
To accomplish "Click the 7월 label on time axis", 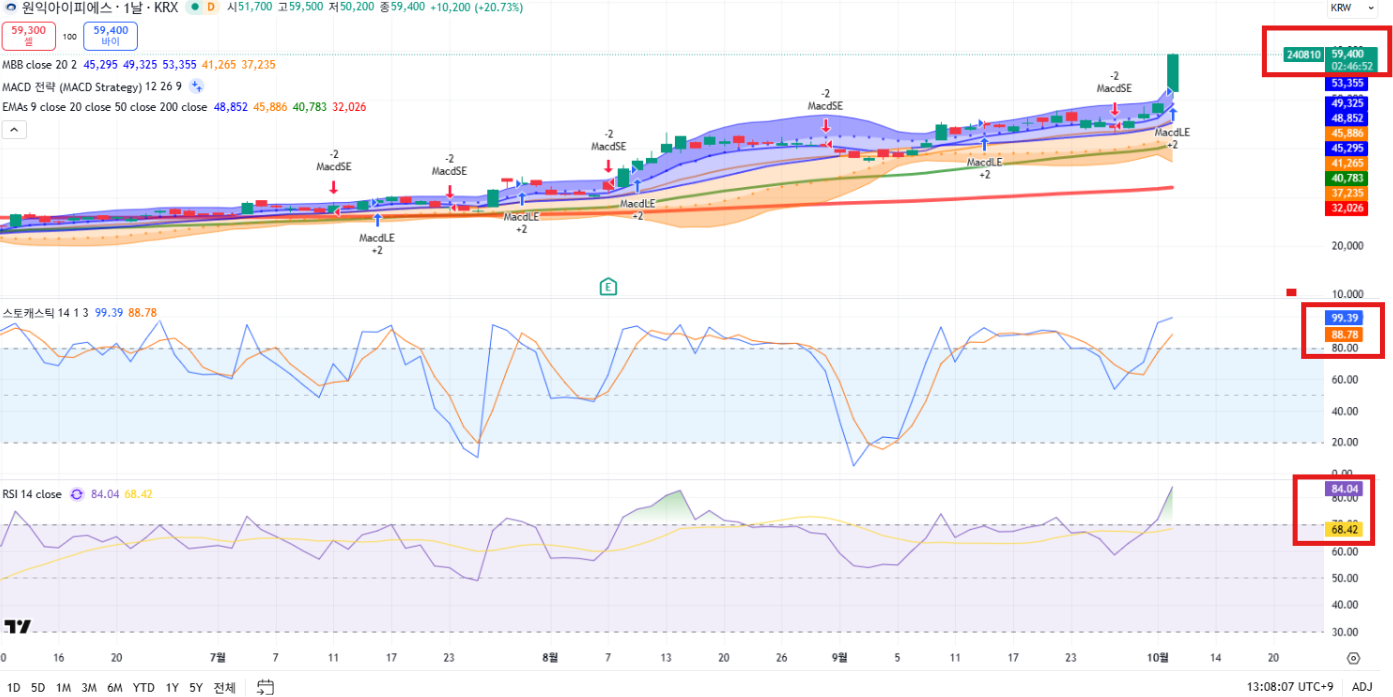I will pyautogui.click(x=218, y=657).
